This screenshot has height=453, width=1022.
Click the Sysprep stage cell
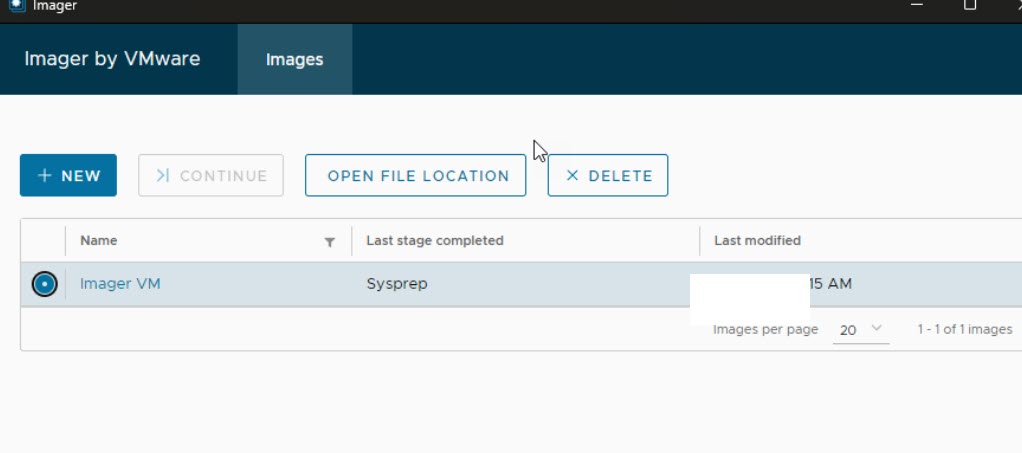click(397, 284)
